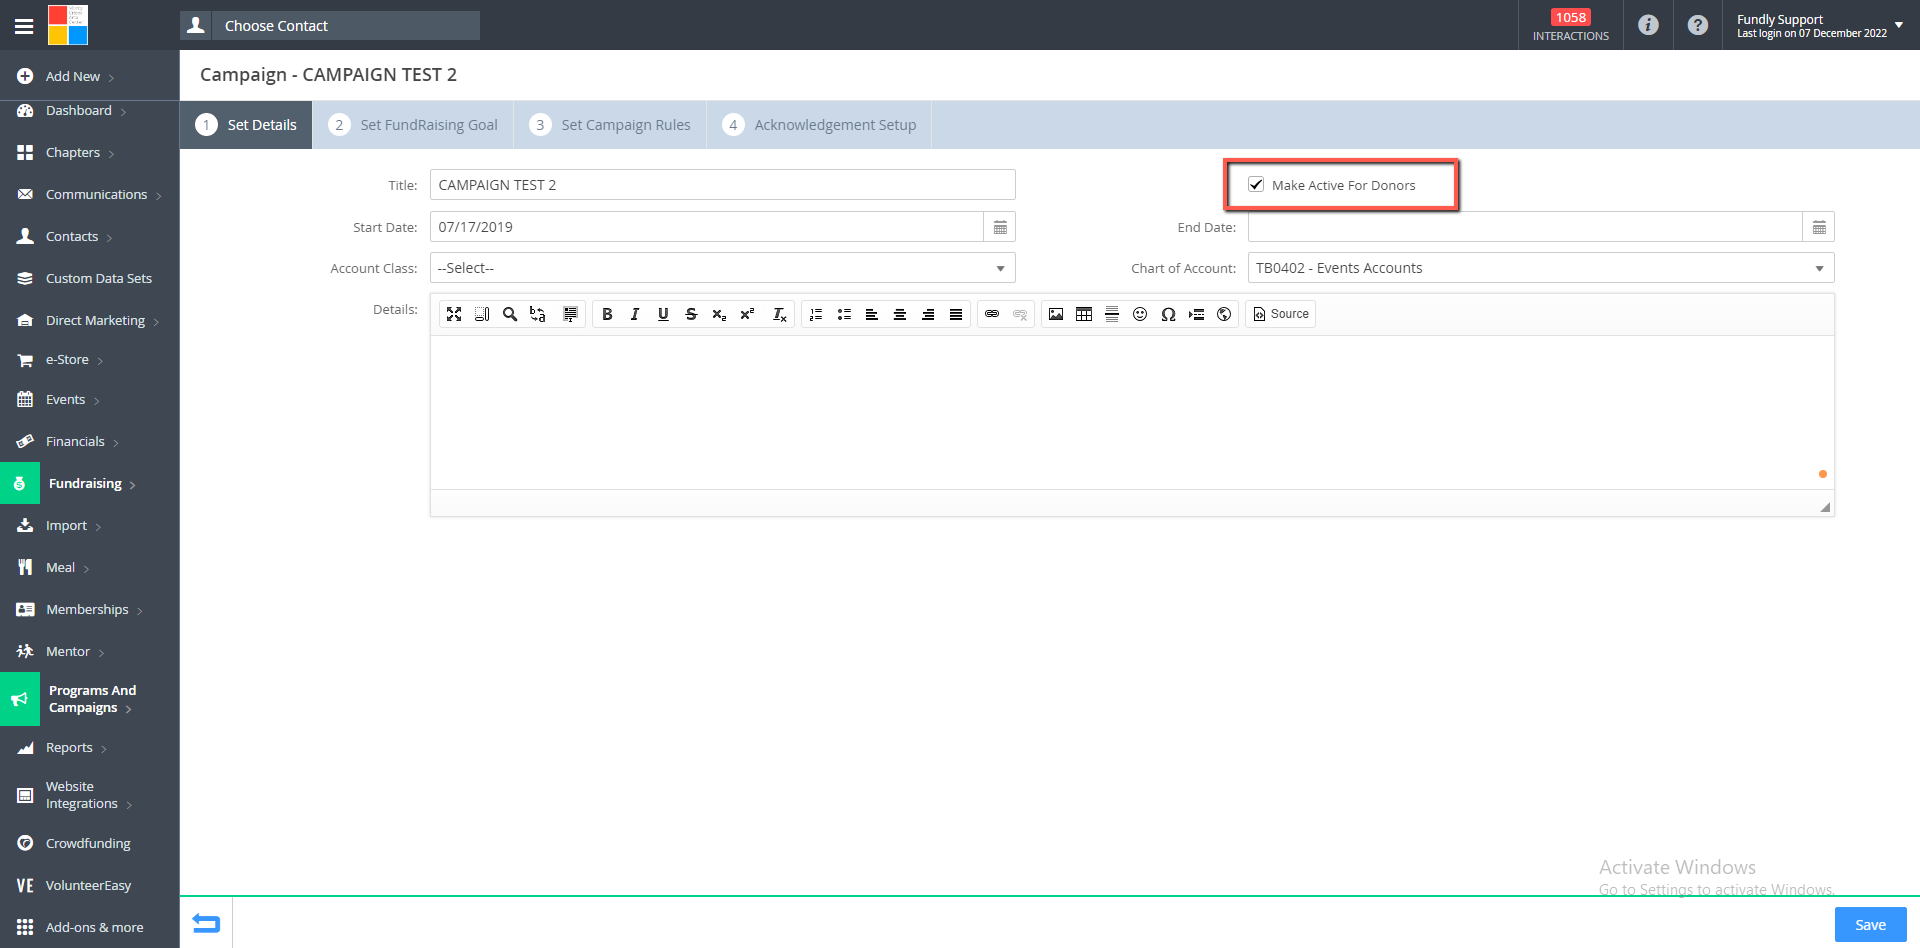Justify text
Screen dimensions: 1920x948
[956, 314]
